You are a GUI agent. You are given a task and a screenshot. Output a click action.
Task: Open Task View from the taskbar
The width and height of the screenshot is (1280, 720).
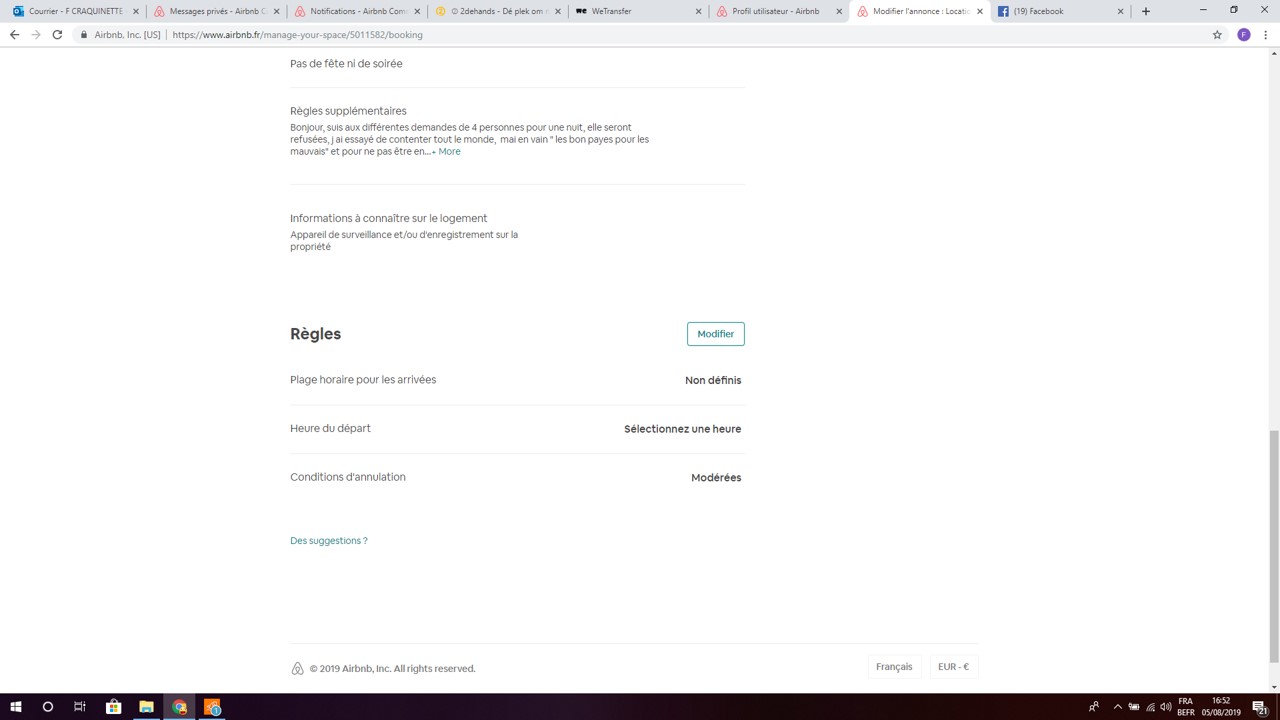coord(78,707)
